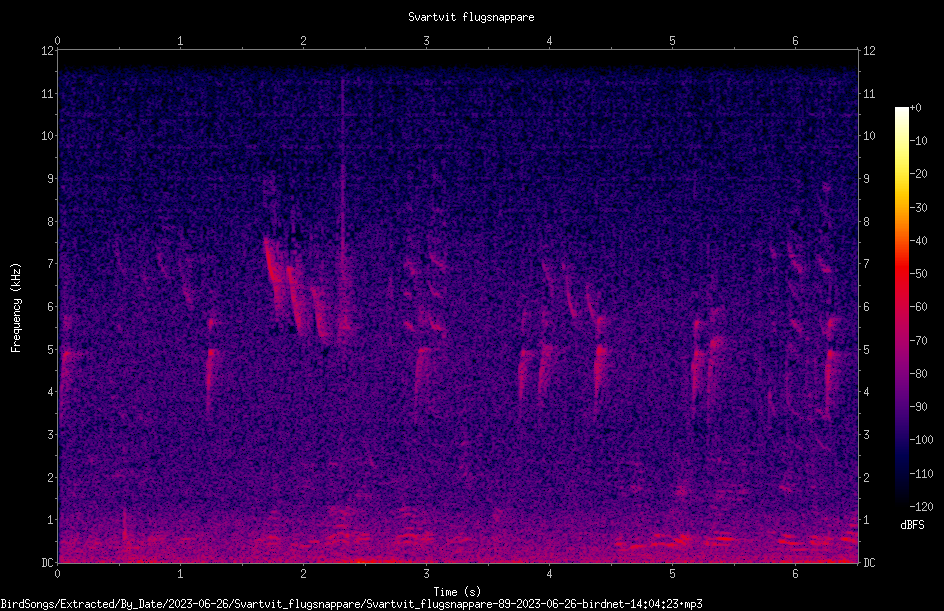Click the 'Frequency (kHz)' axis label
Viewport: 944px width, 611px height.
16,308
